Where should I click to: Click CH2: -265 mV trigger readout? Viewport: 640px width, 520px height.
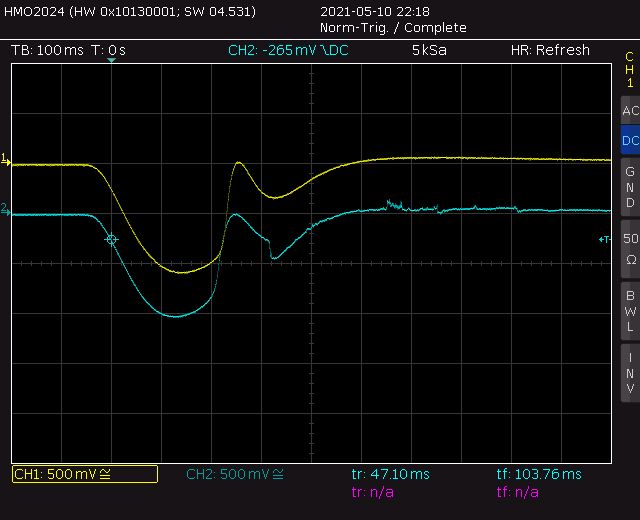[288, 50]
